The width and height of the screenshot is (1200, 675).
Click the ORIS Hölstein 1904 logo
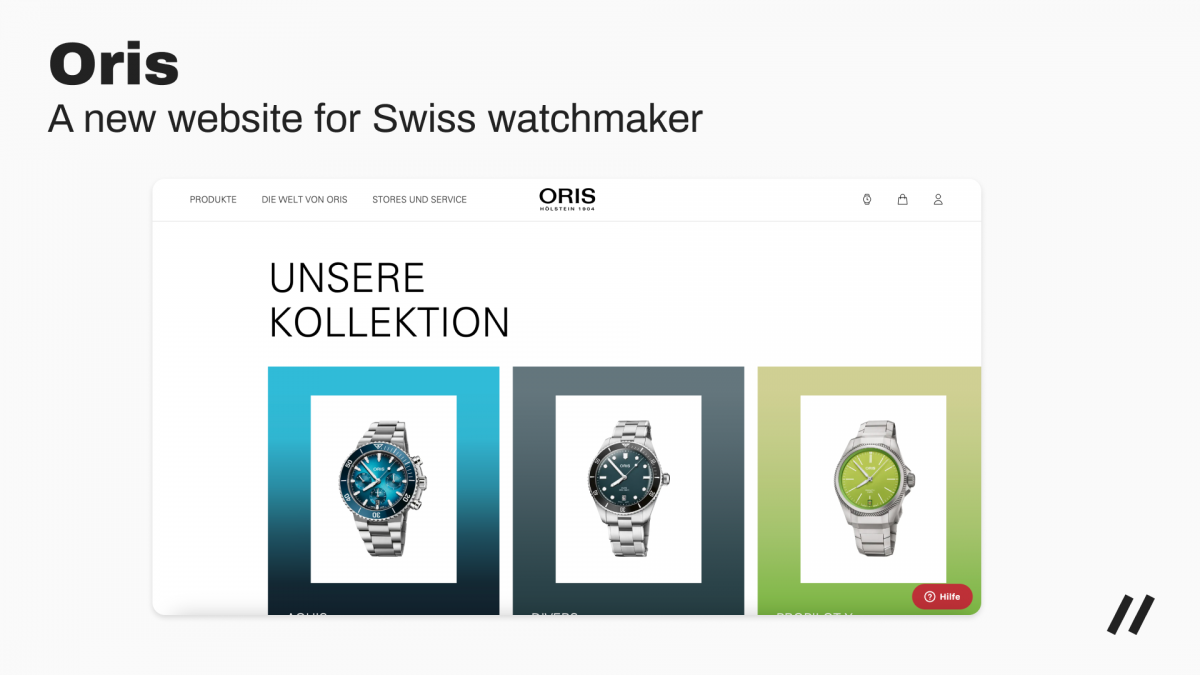[567, 199]
